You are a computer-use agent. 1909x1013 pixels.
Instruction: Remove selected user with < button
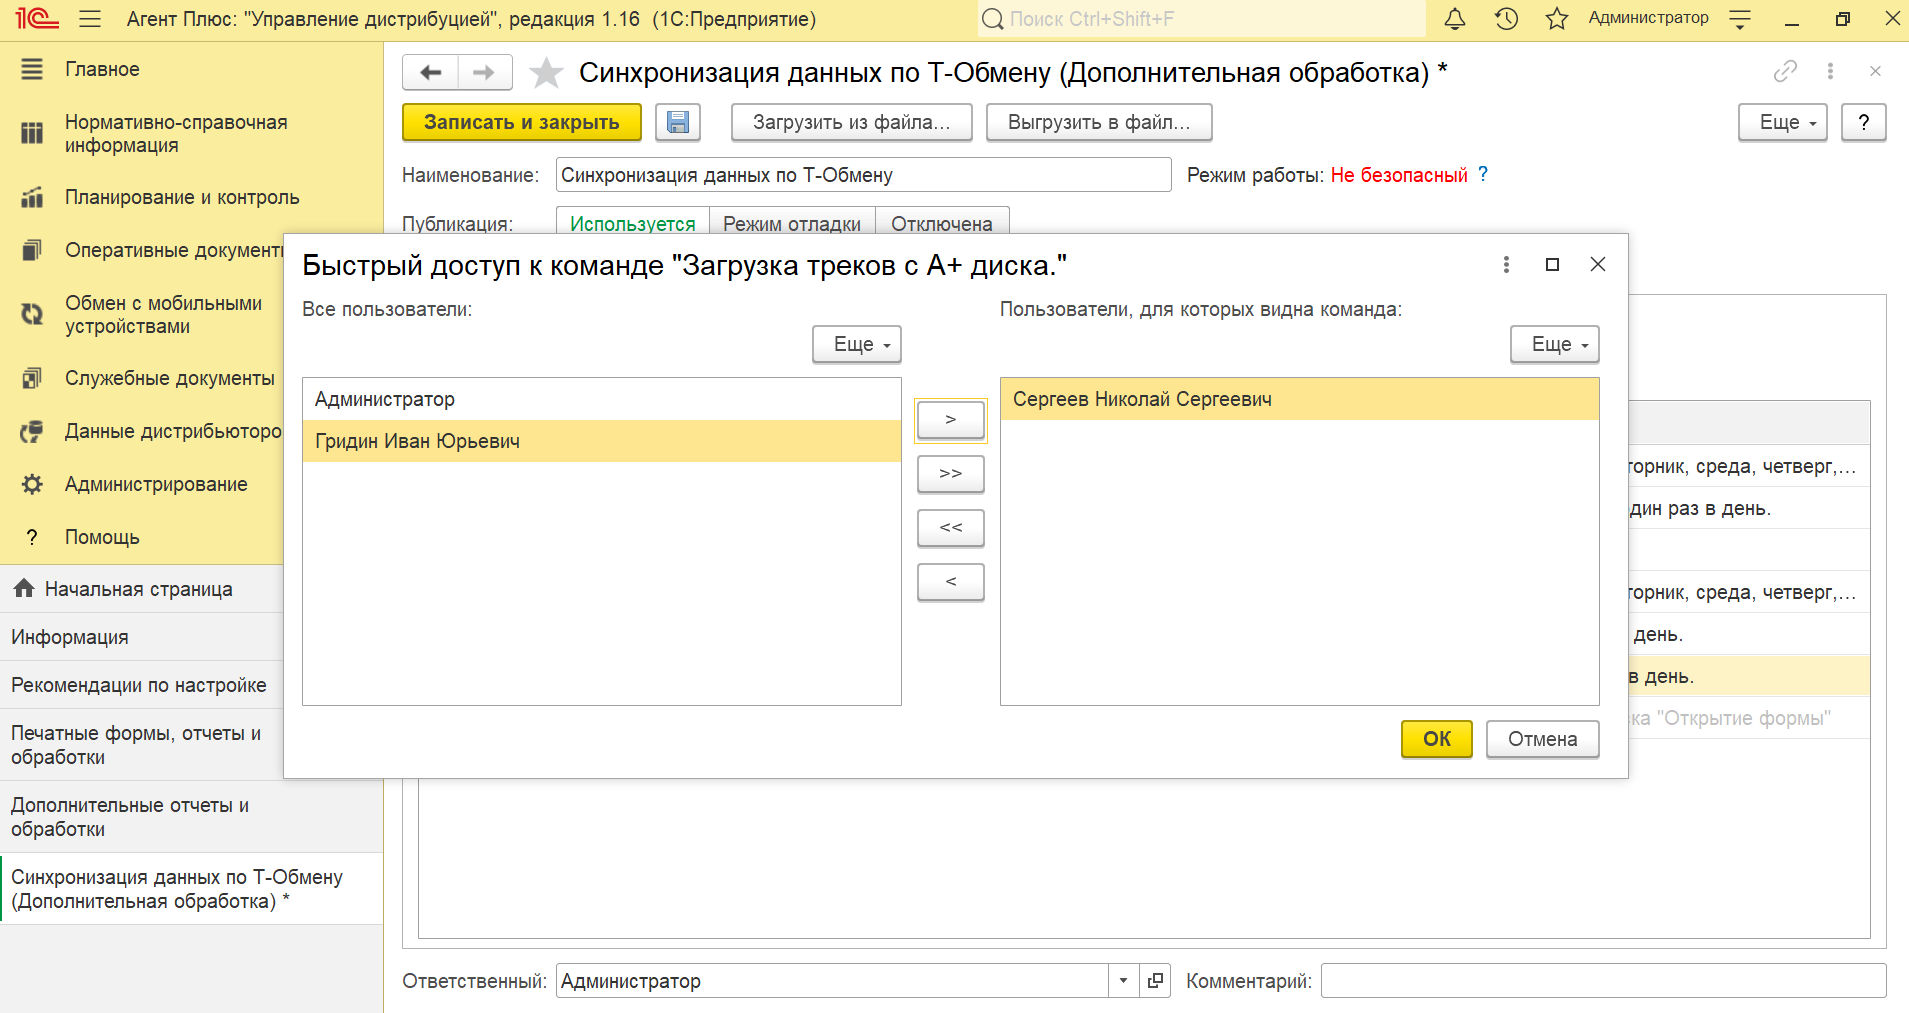coord(951,582)
